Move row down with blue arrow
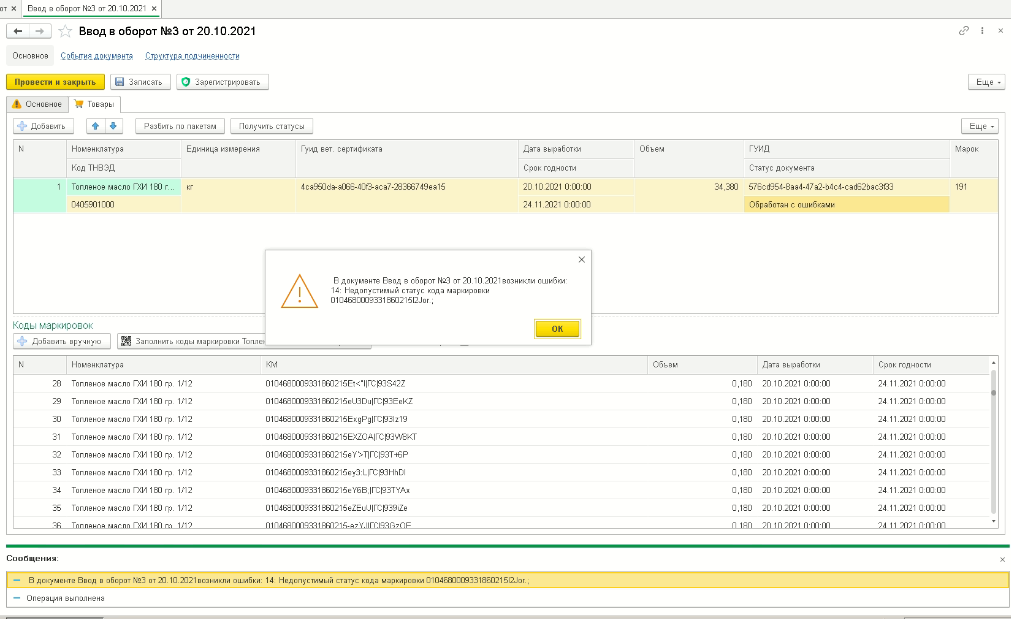The image size is (1011, 619). point(113,126)
